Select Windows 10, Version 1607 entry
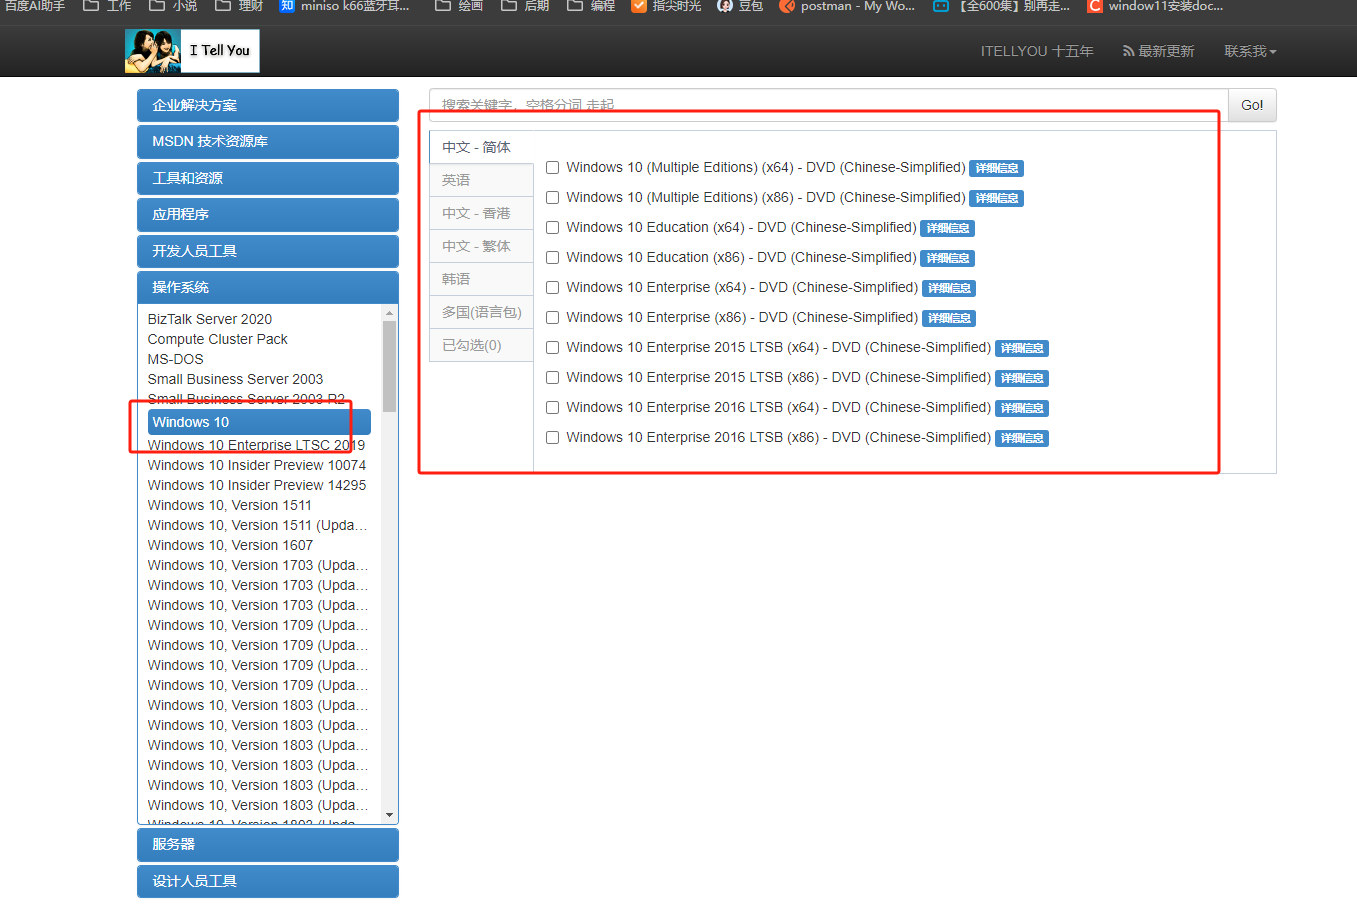 [x=230, y=545]
